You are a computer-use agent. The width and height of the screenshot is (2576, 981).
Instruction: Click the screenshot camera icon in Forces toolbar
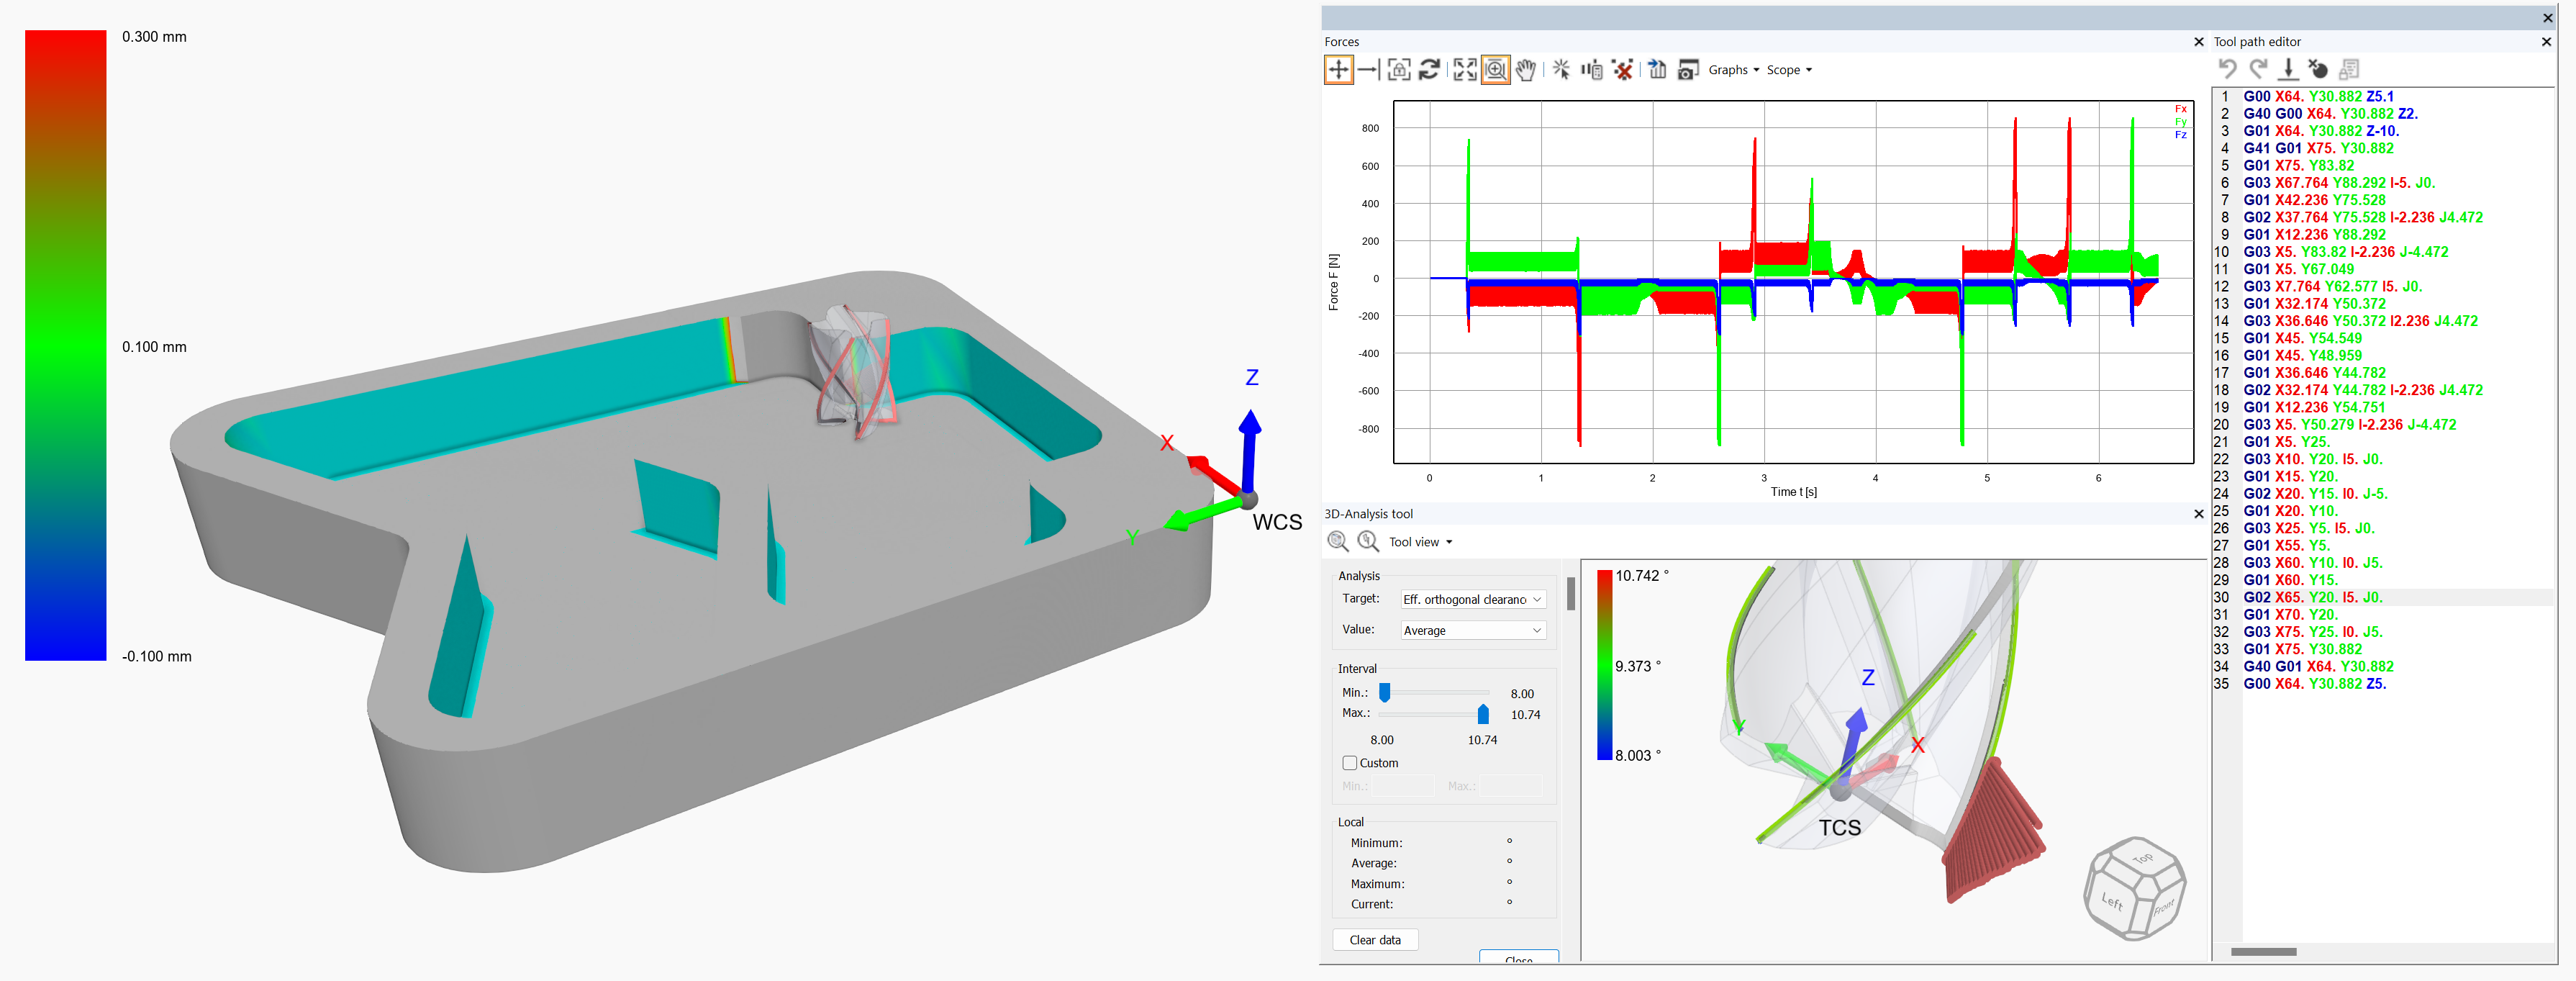(x=1688, y=69)
